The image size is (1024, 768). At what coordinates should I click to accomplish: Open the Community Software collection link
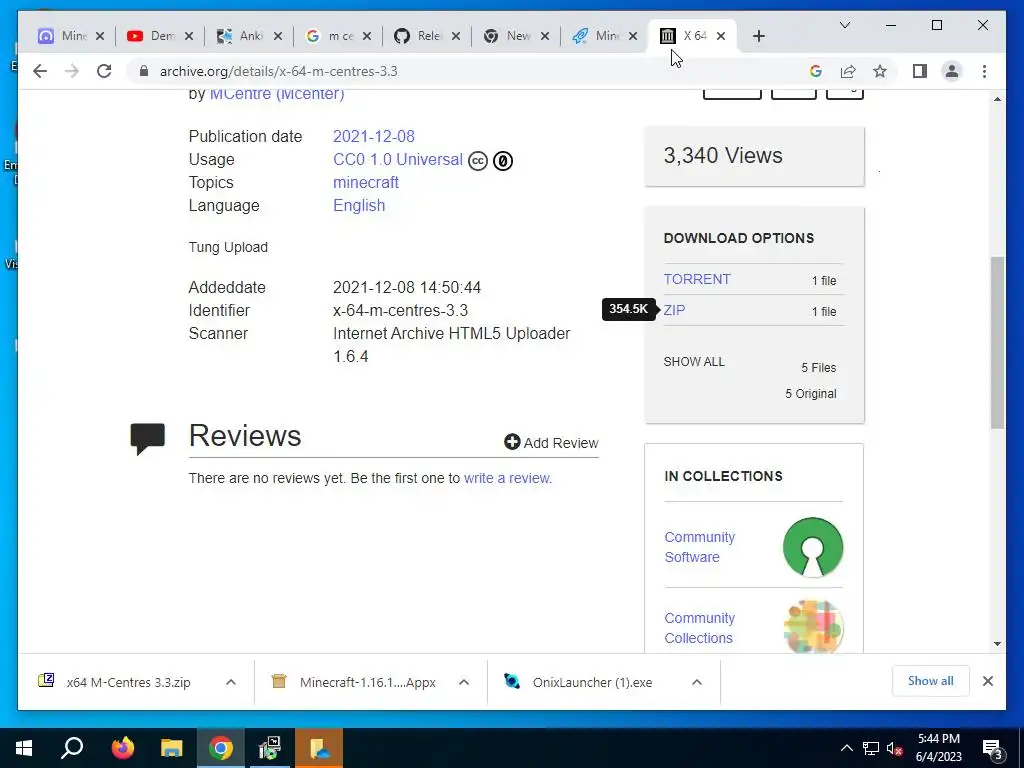point(699,547)
